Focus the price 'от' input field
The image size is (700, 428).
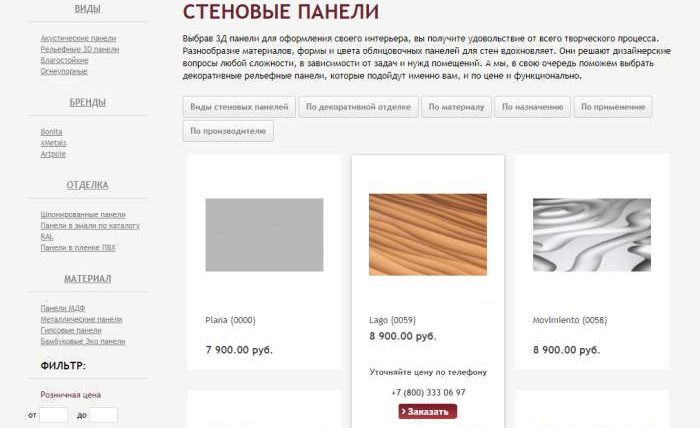[54, 415]
